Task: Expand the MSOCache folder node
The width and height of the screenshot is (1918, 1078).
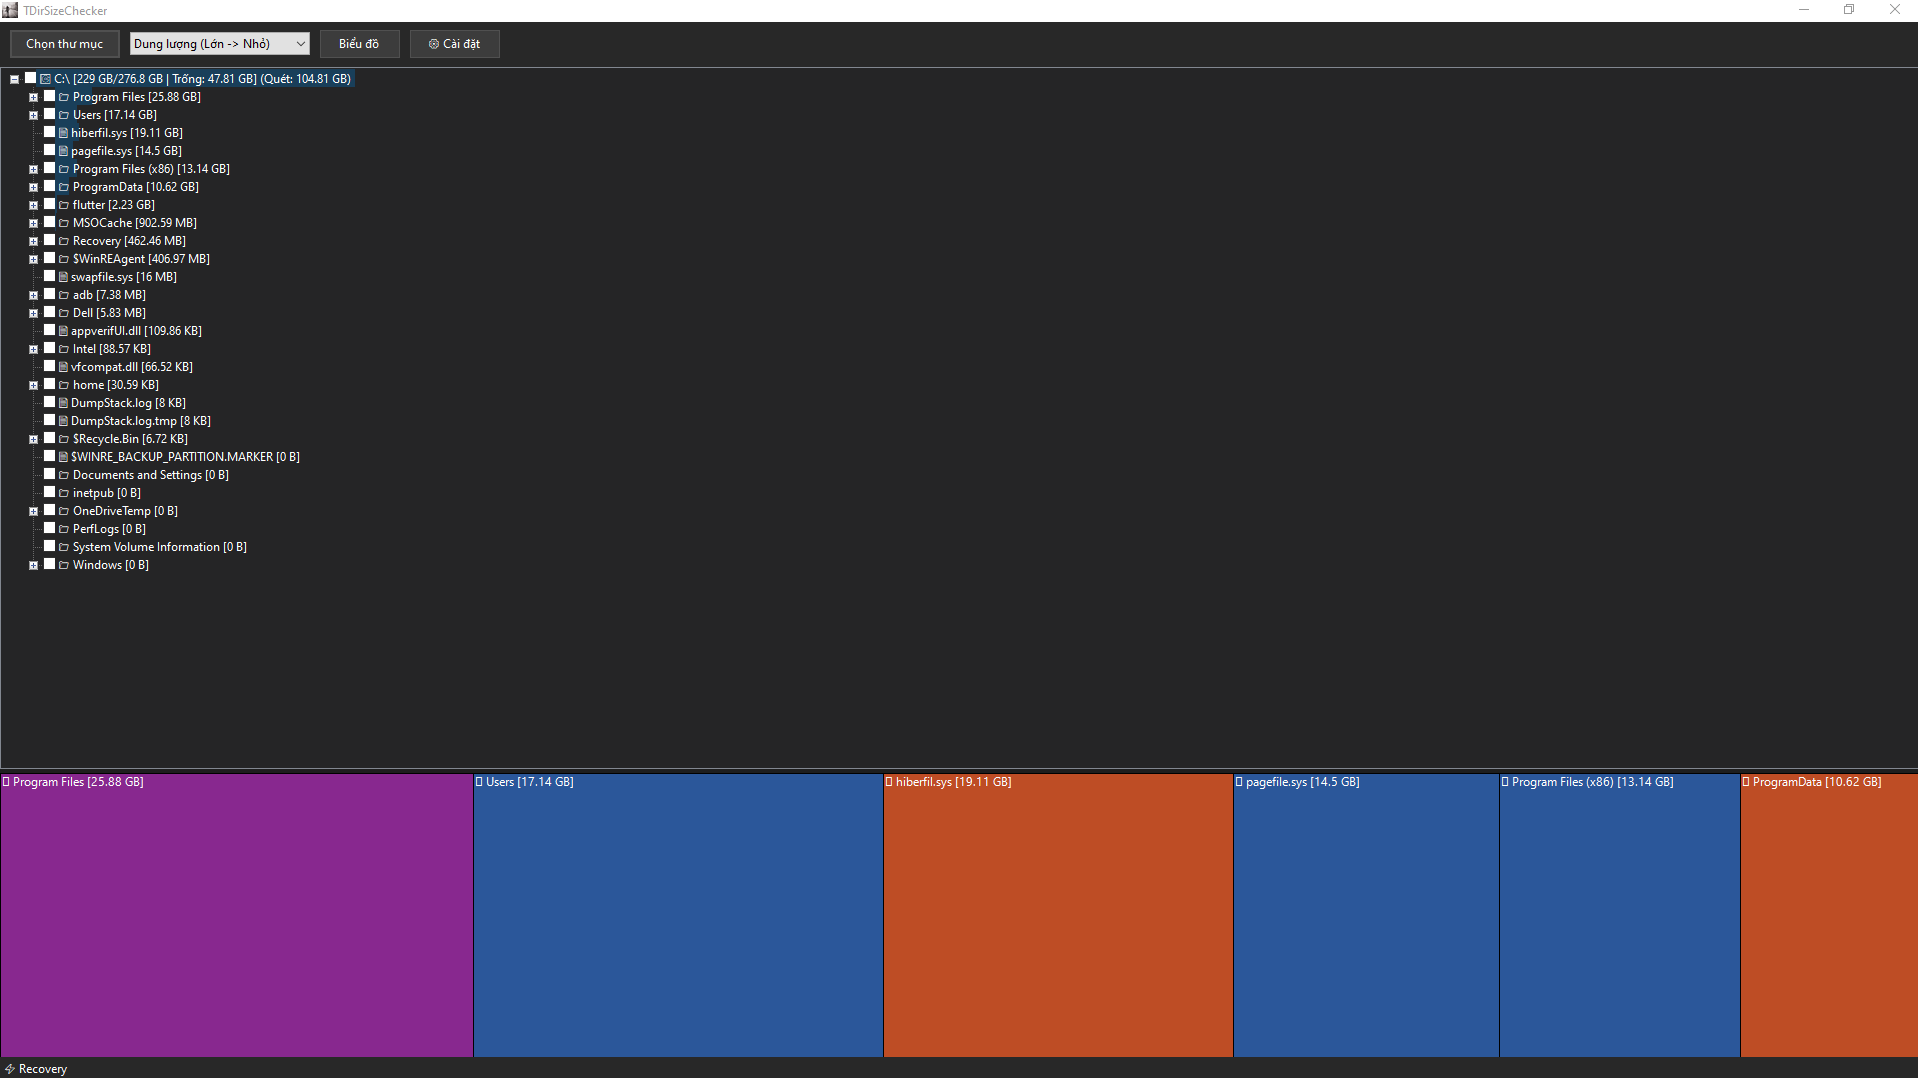Action: coord(33,223)
